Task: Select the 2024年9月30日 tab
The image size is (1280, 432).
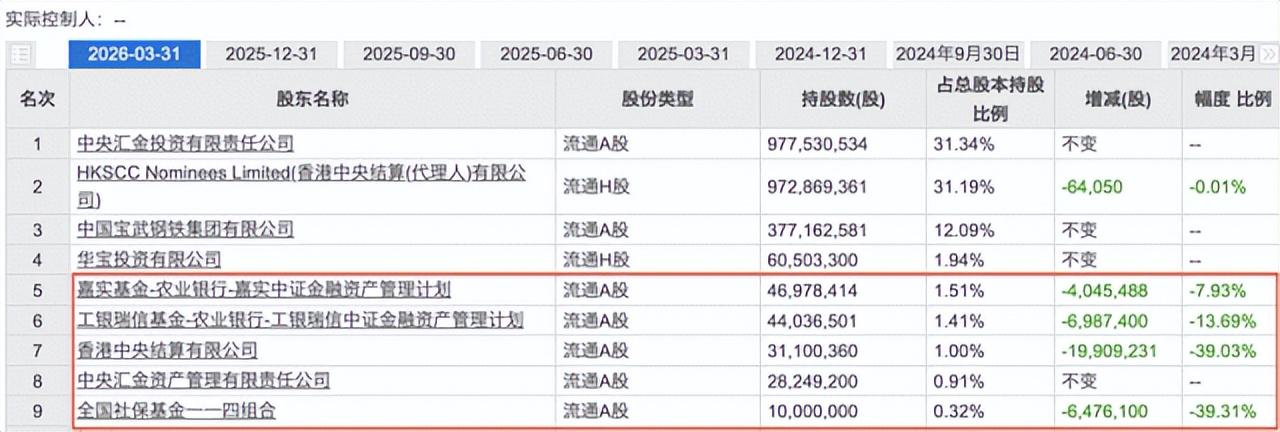Action: [958, 54]
